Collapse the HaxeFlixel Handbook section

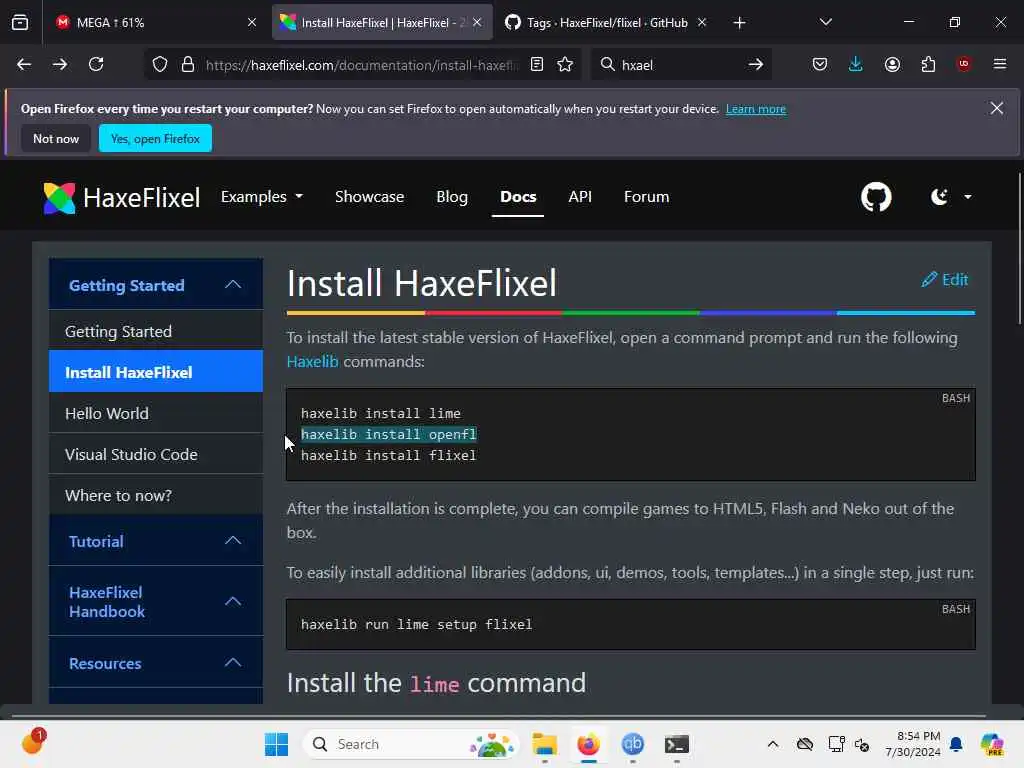coord(156,601)
